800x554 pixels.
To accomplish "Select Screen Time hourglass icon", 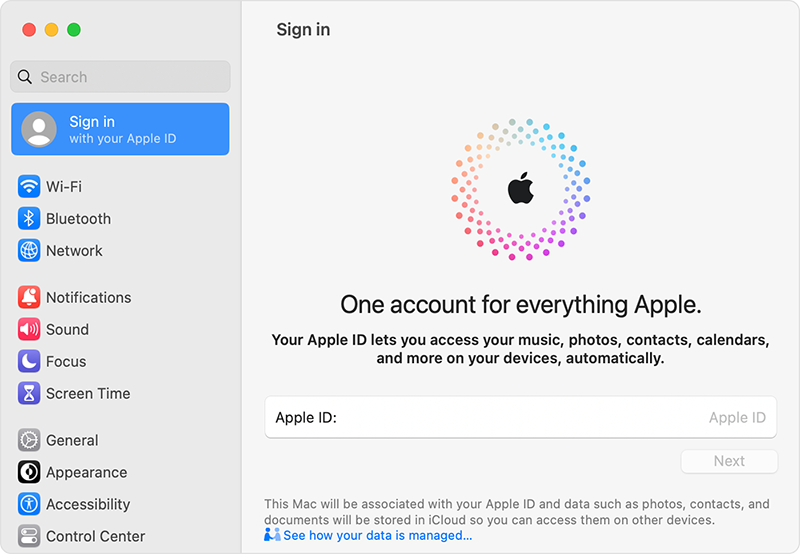I will coord(29,393).
